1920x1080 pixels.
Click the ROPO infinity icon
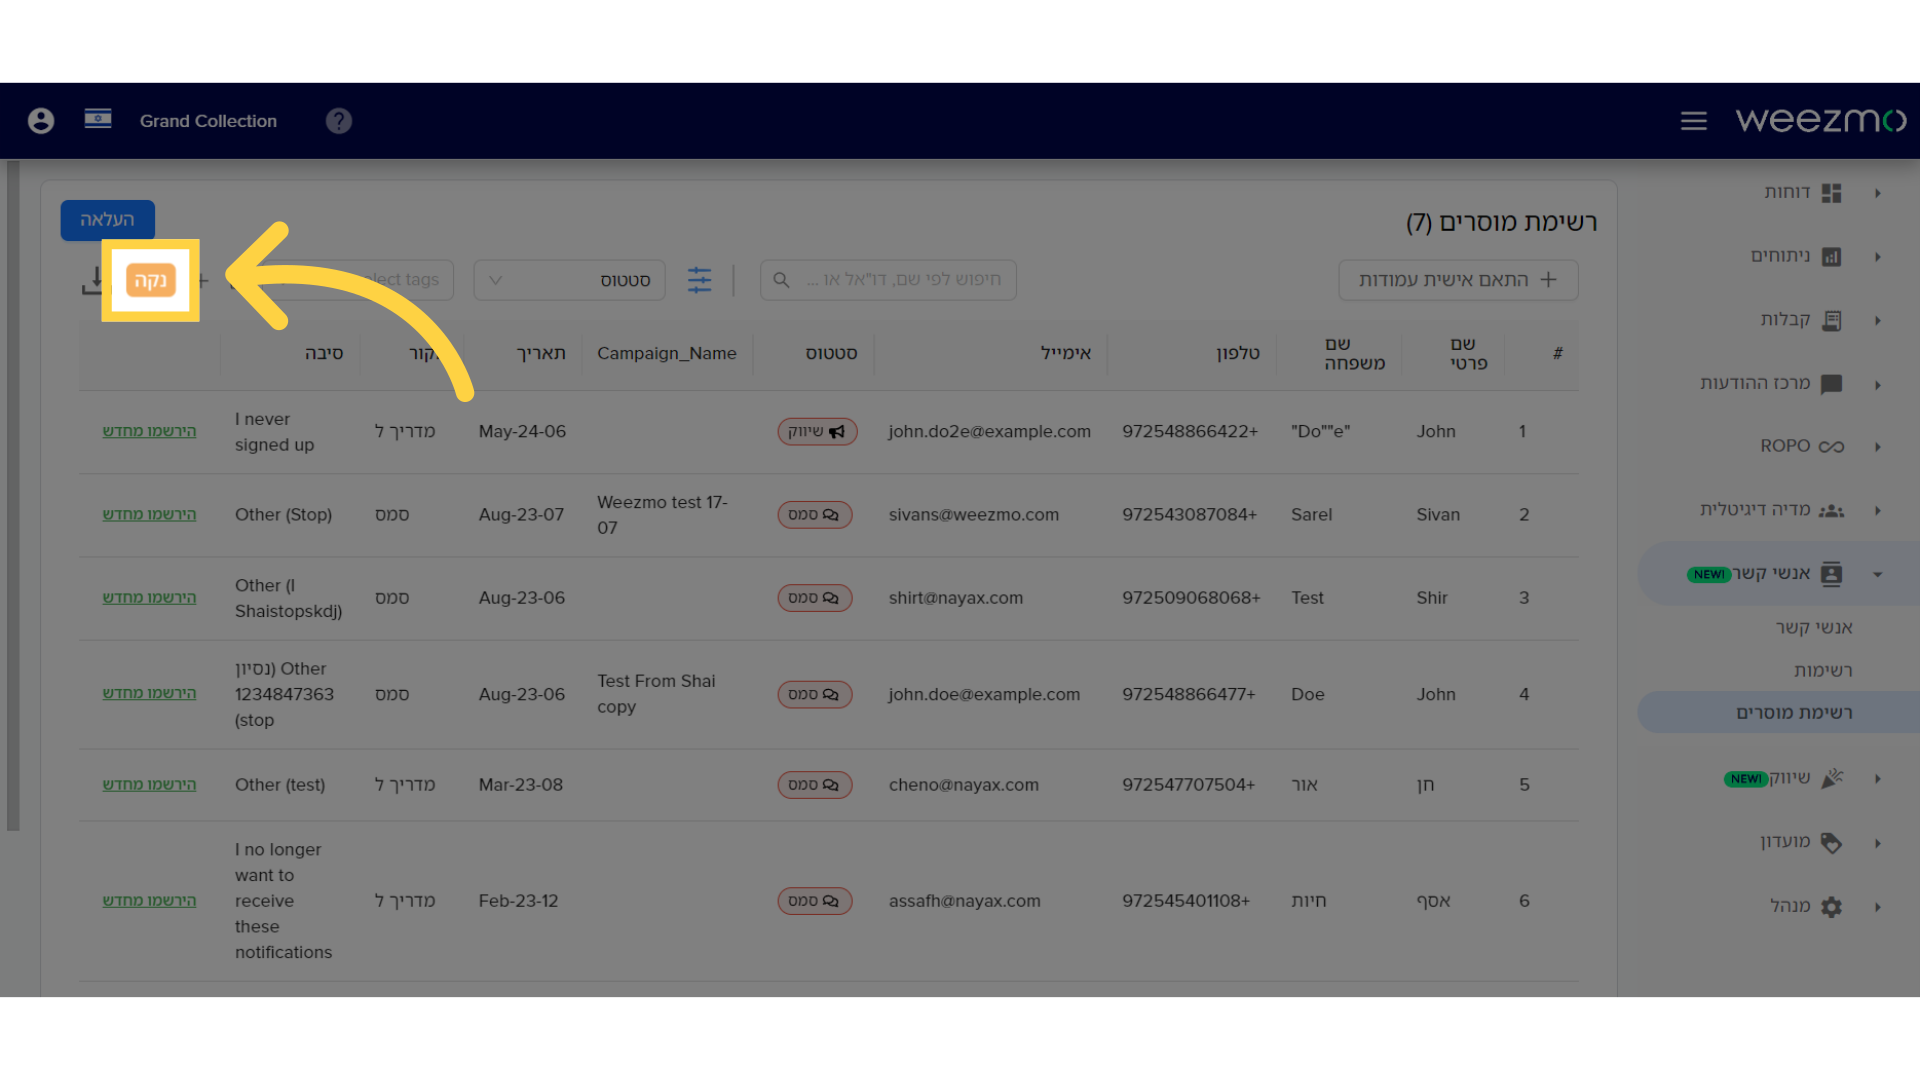point(1832,447)
